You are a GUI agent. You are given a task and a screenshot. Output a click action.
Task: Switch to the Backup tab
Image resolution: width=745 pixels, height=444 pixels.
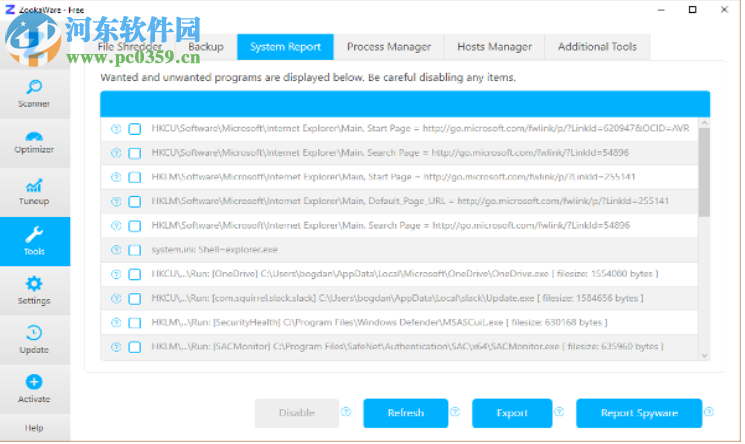(x=206, y=47)
